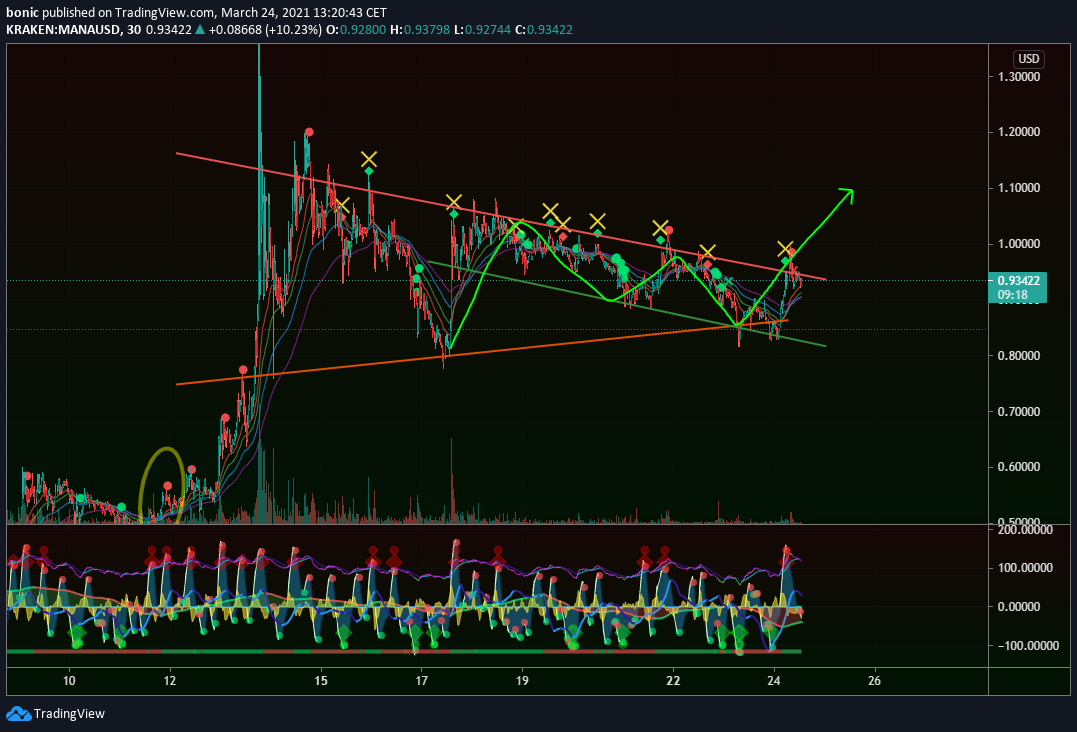Click date label 15 on time axis
This screenshot has width=1077, height=732.
321,680
